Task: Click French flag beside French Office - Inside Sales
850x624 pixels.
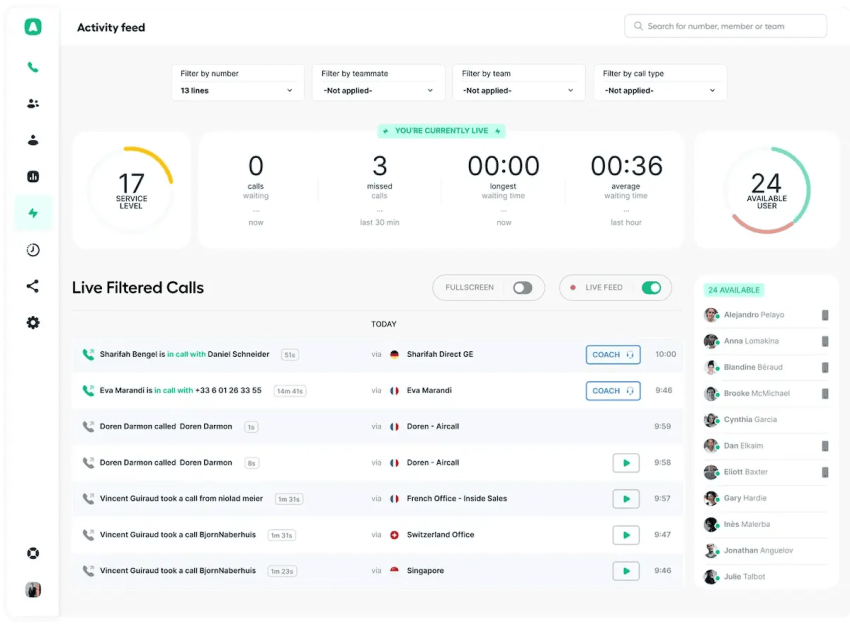Action: click(x=395, y=498)
